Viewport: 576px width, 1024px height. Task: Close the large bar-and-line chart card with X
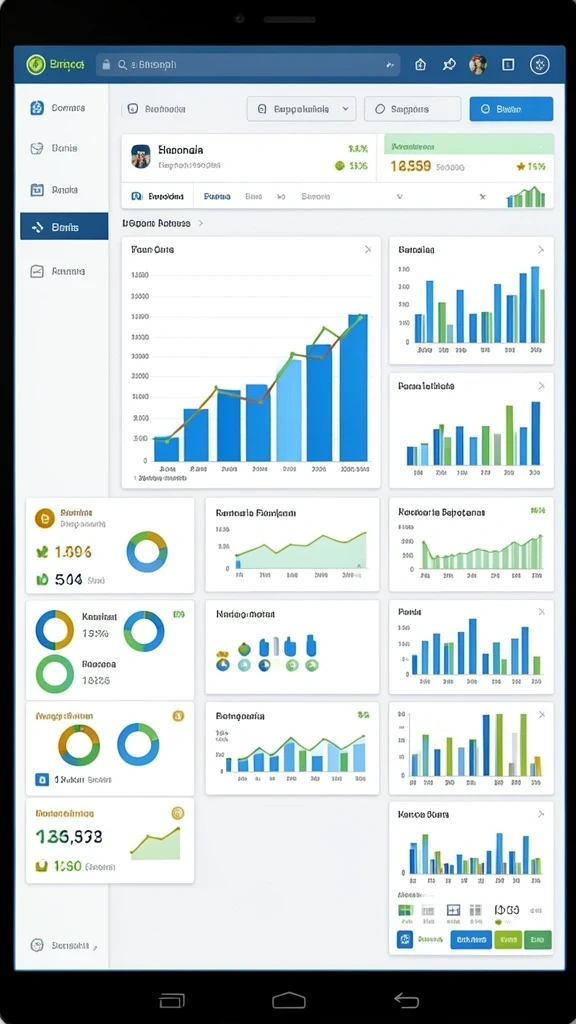click(368, 249)
